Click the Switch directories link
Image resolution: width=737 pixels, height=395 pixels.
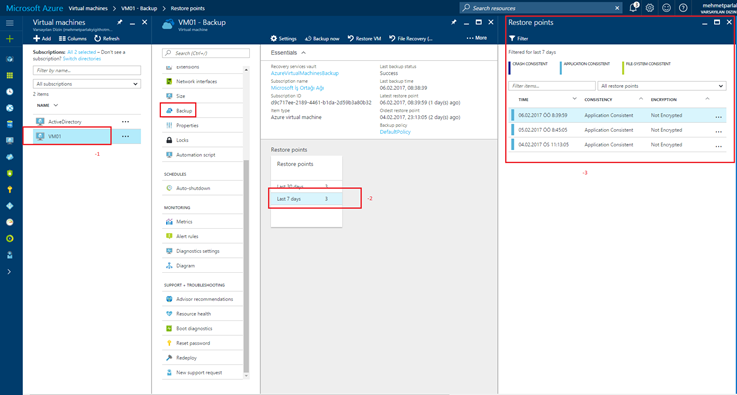[x=82, y=59]
